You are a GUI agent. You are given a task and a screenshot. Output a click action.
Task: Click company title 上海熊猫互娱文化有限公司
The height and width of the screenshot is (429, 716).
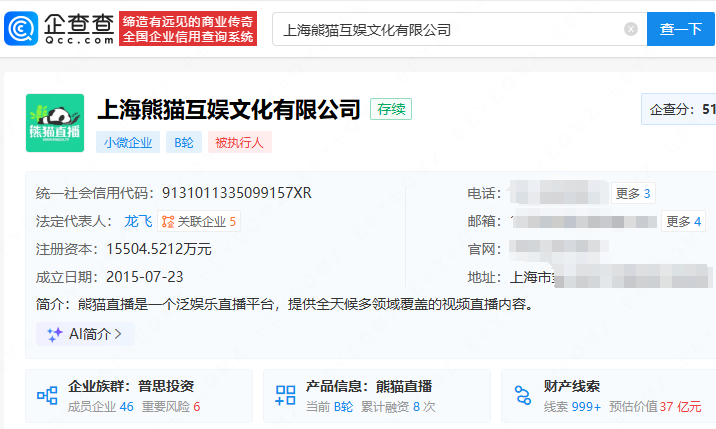pyautogui.click(x=229, y=110)
